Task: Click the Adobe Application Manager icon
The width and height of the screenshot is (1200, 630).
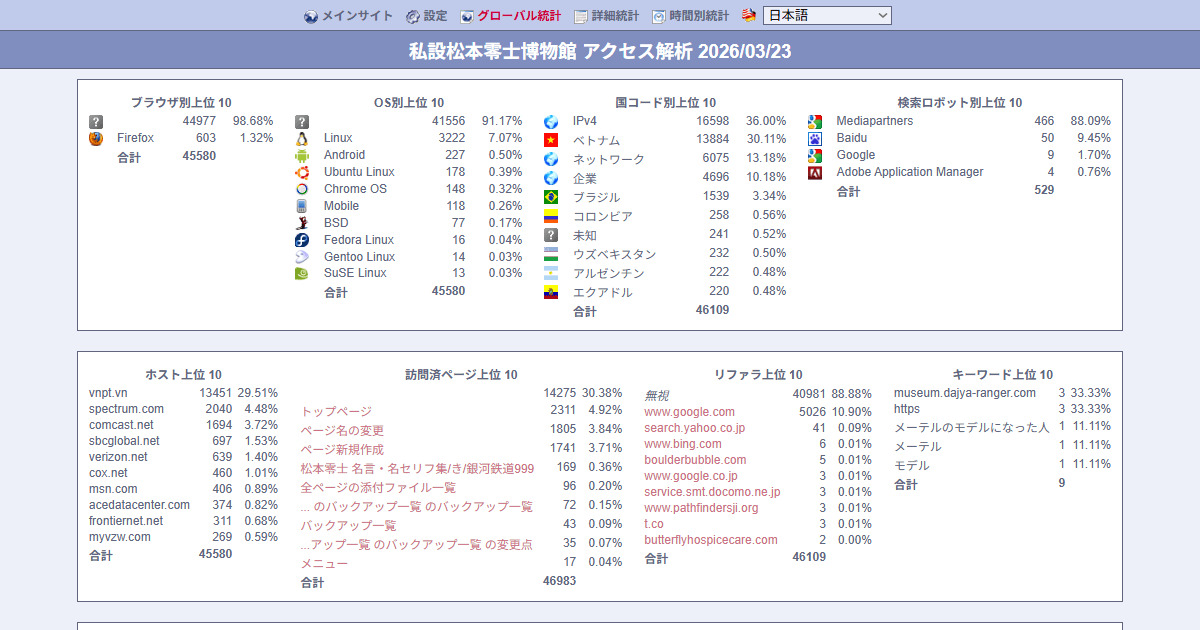Action: click(815, 172)
